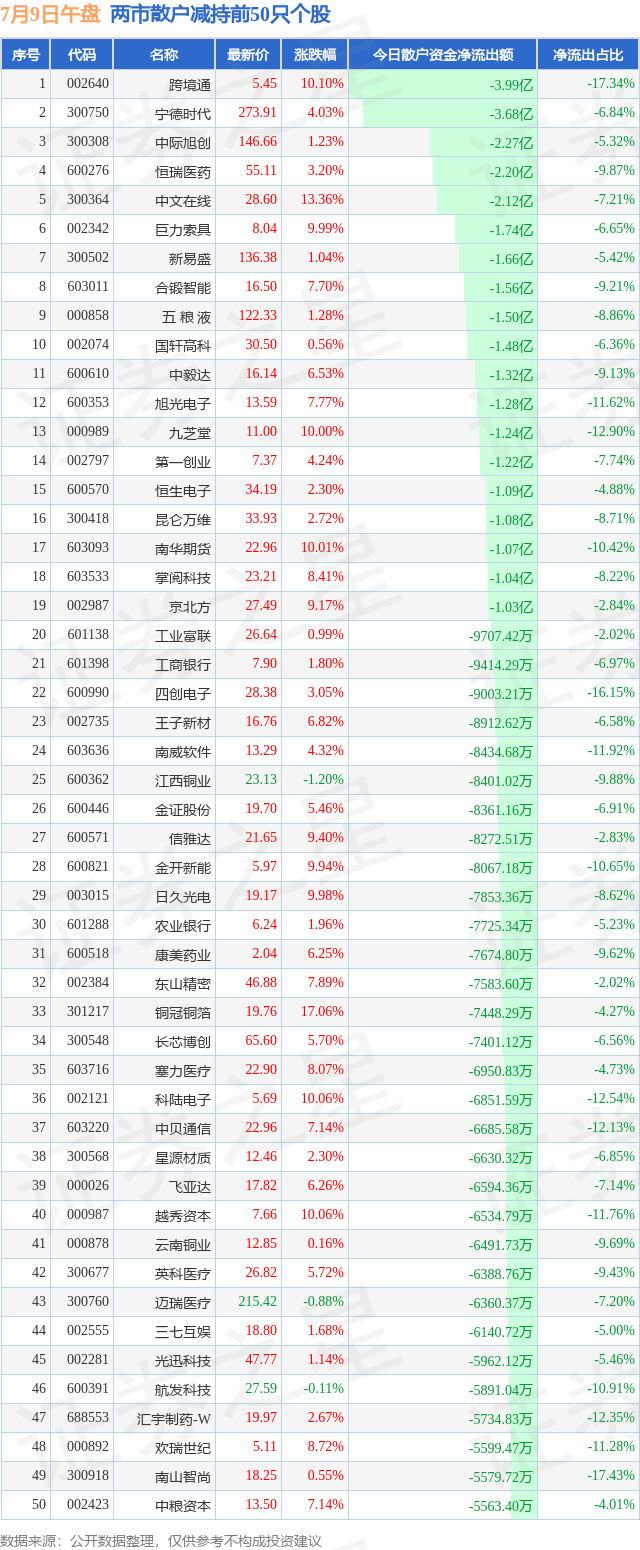Select stock name 金开新能
This screenshot has width=640, height=1550.
point(183,868)
